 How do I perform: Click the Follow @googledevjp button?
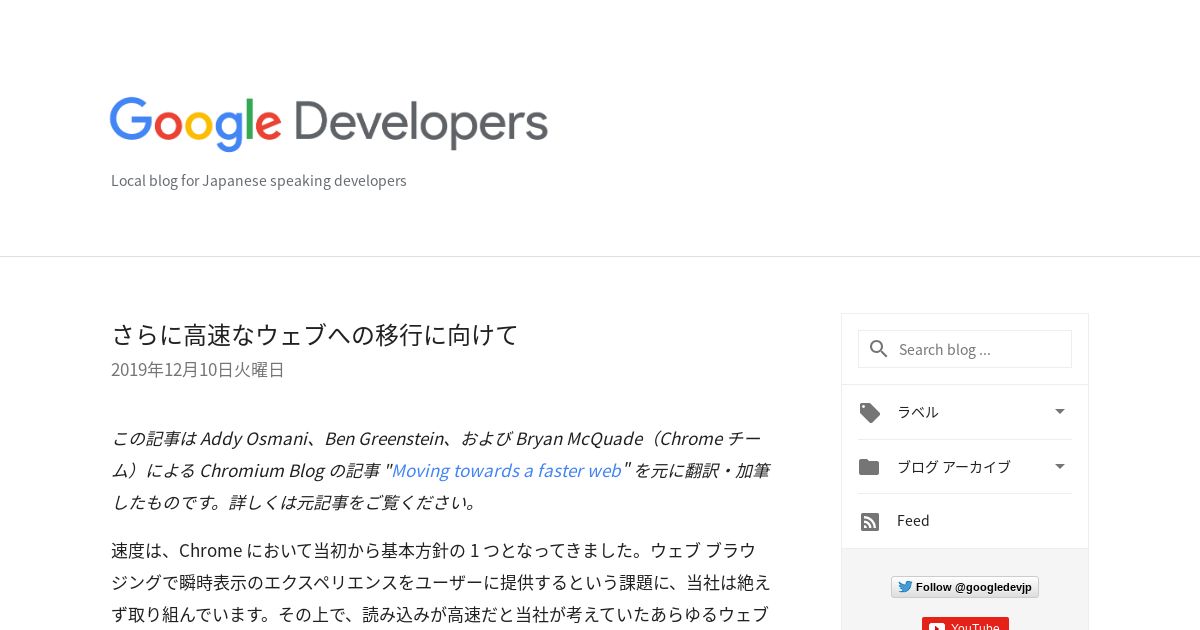pyautogui.click(x=965, y=587)
